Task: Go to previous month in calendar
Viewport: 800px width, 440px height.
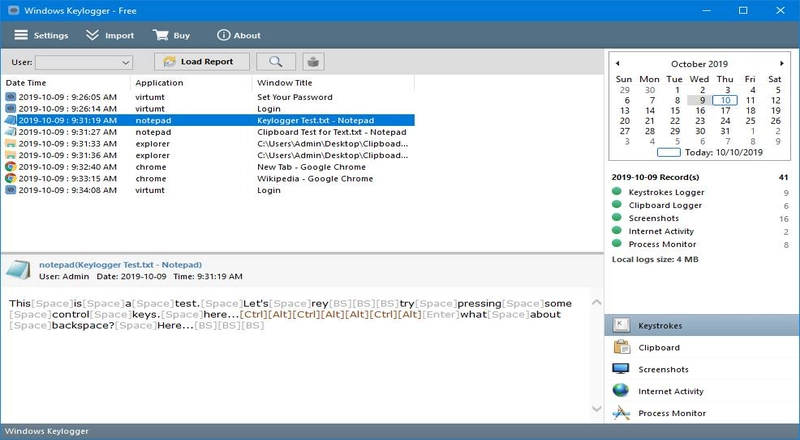Action: 617,64
